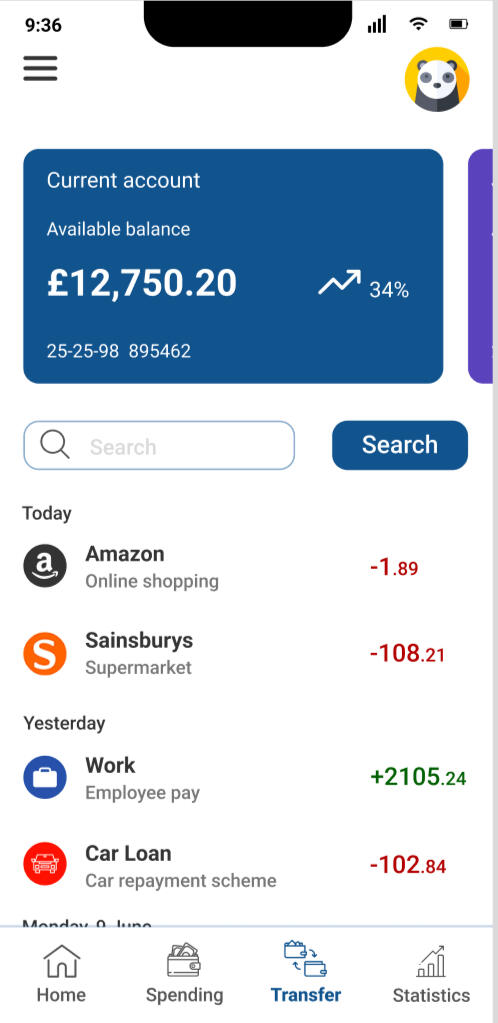Click the Work briefcase icon

tap(45, 778)
